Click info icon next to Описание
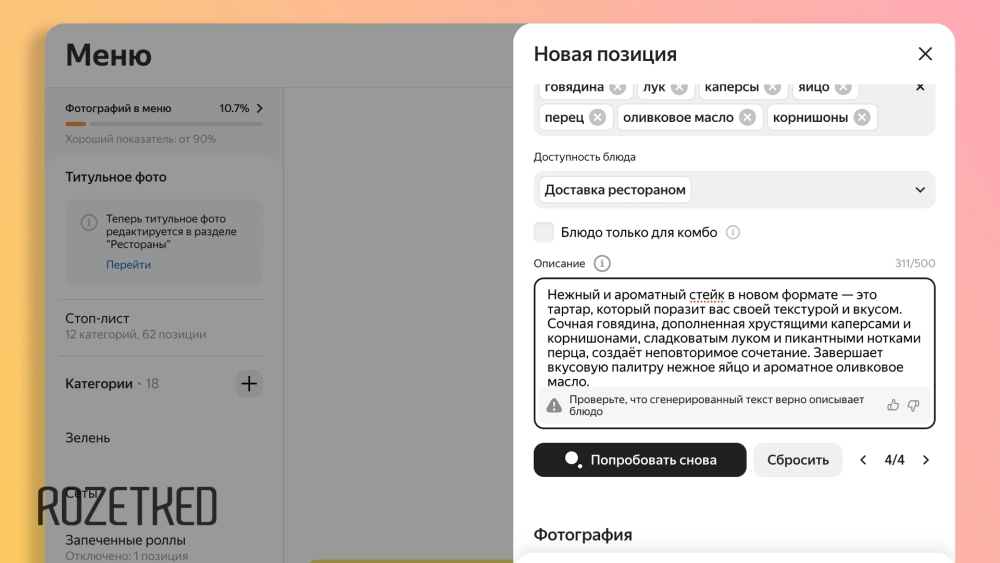The width and height of the screenshot is (1000, 563). point(602,263)
